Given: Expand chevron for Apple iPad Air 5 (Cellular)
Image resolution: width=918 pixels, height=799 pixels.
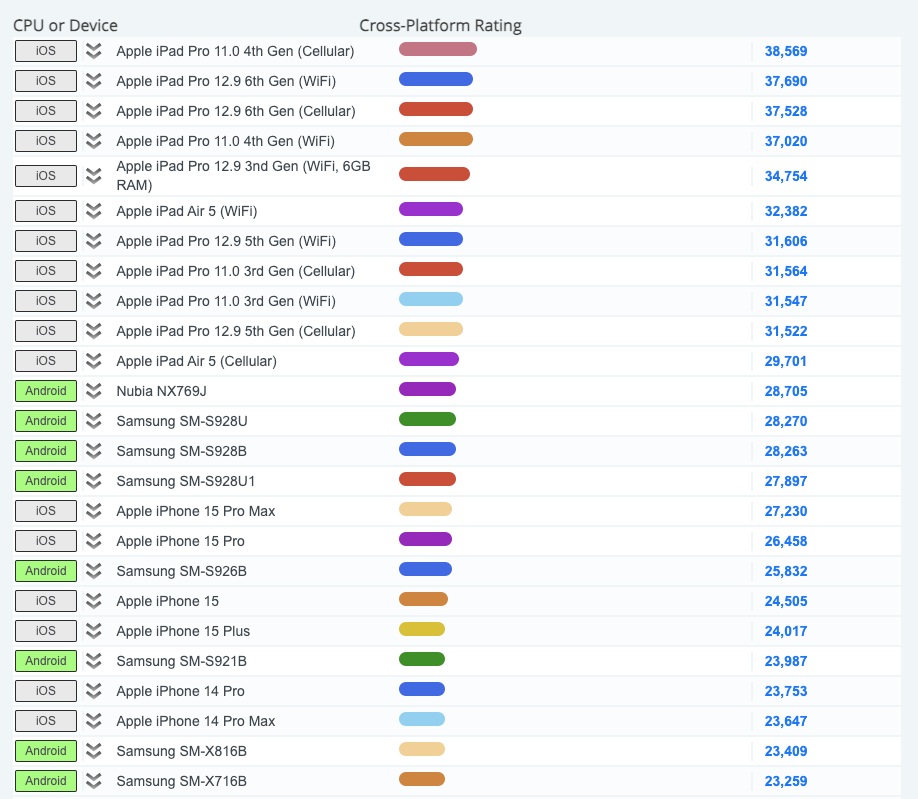Looking at the screenshot, I should pyautogui.click(x=94, y=361).
